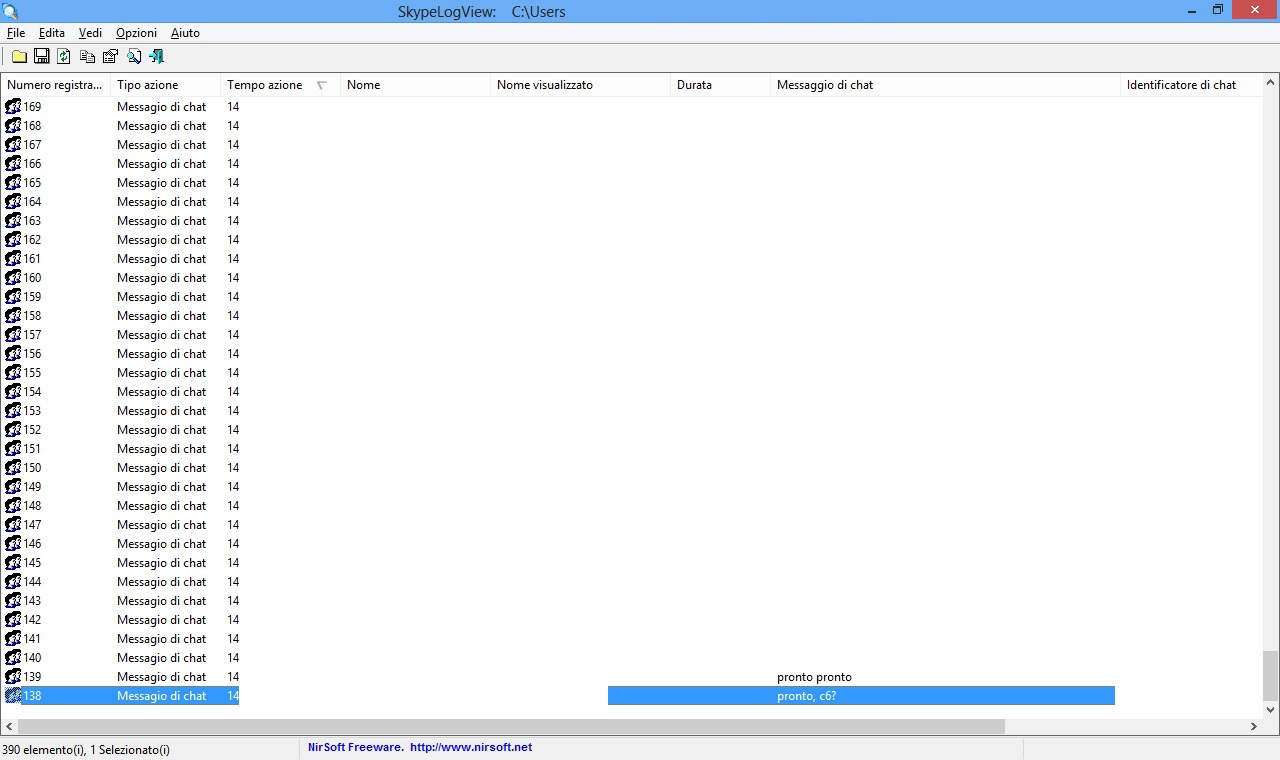This screenshot has width=1280, height=760.
Task: Select record number 152
Action: pyautogui.click(x=32, y=429)
